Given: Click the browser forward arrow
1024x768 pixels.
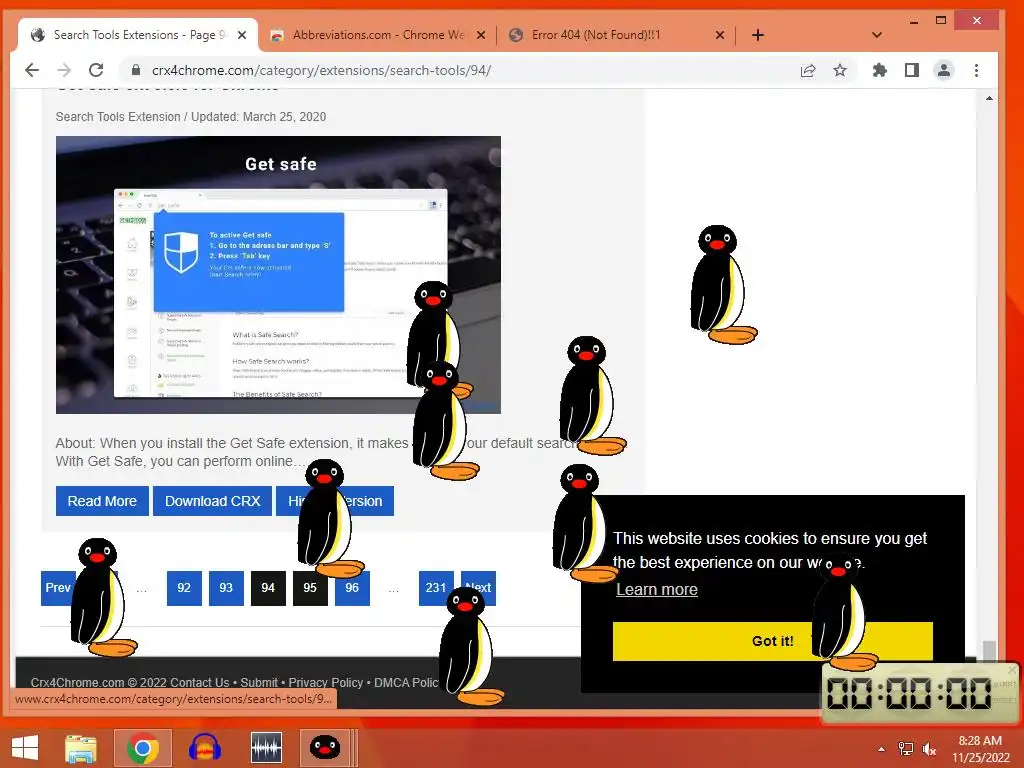Looking at the screenshot, I should tap(64, 70).
